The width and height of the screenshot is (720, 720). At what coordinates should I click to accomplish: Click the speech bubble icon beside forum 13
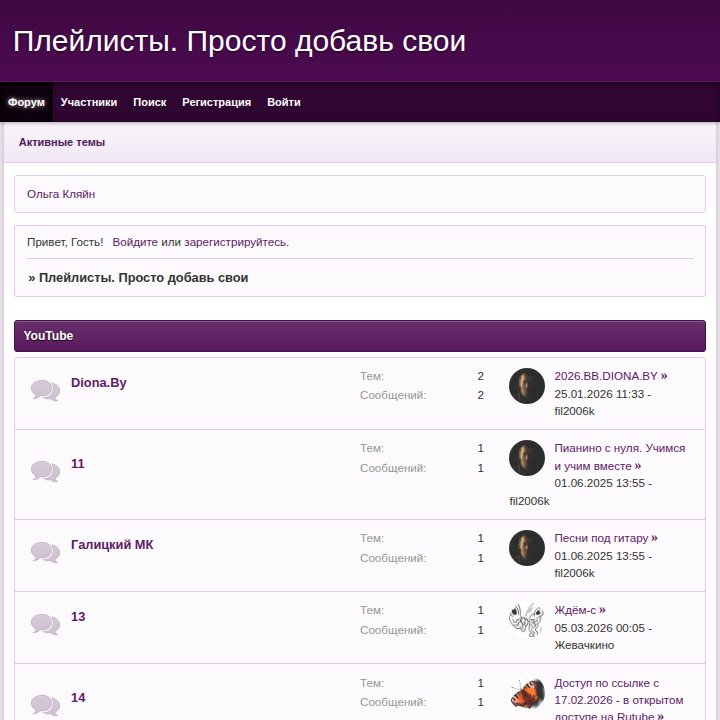[45, 624]
